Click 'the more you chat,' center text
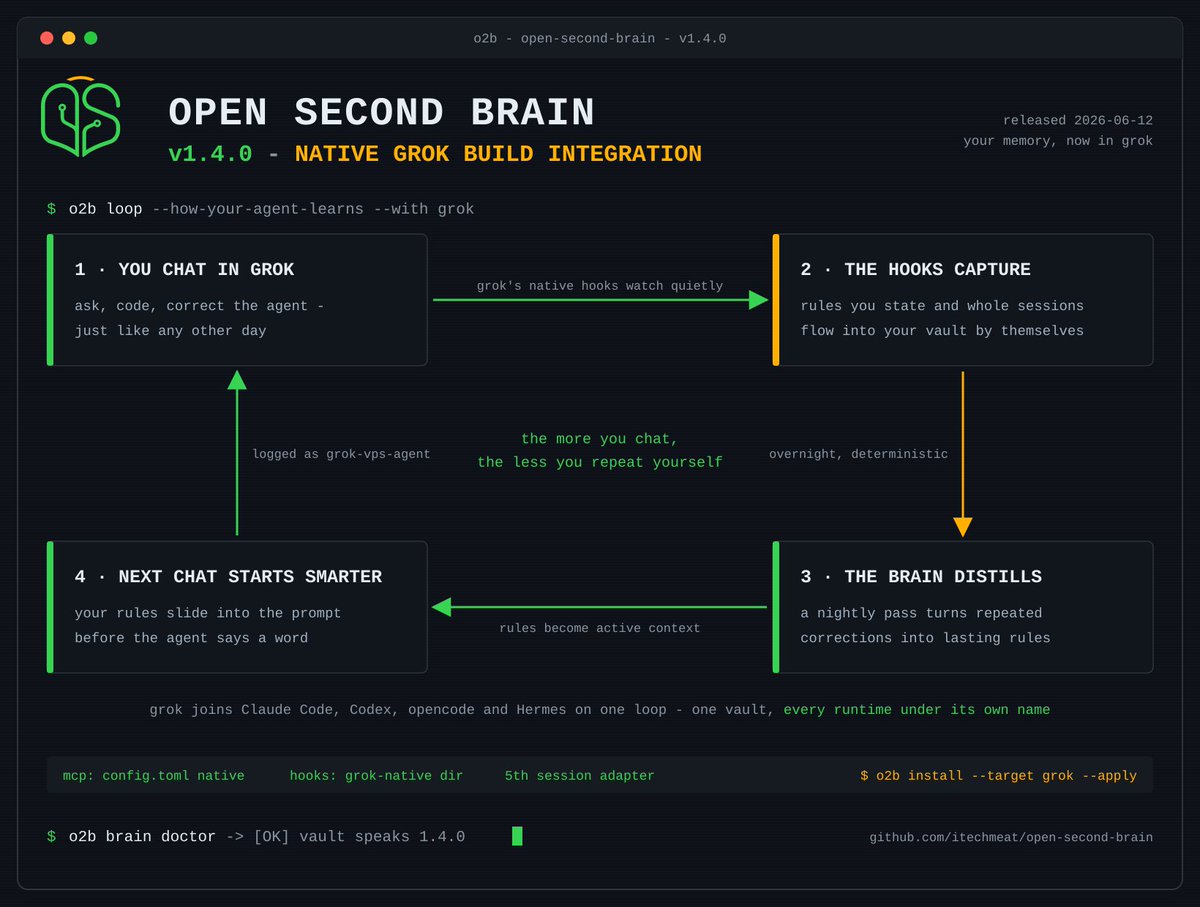The width and height of the screenshot is (1200, 907). [x=600, y=439]
